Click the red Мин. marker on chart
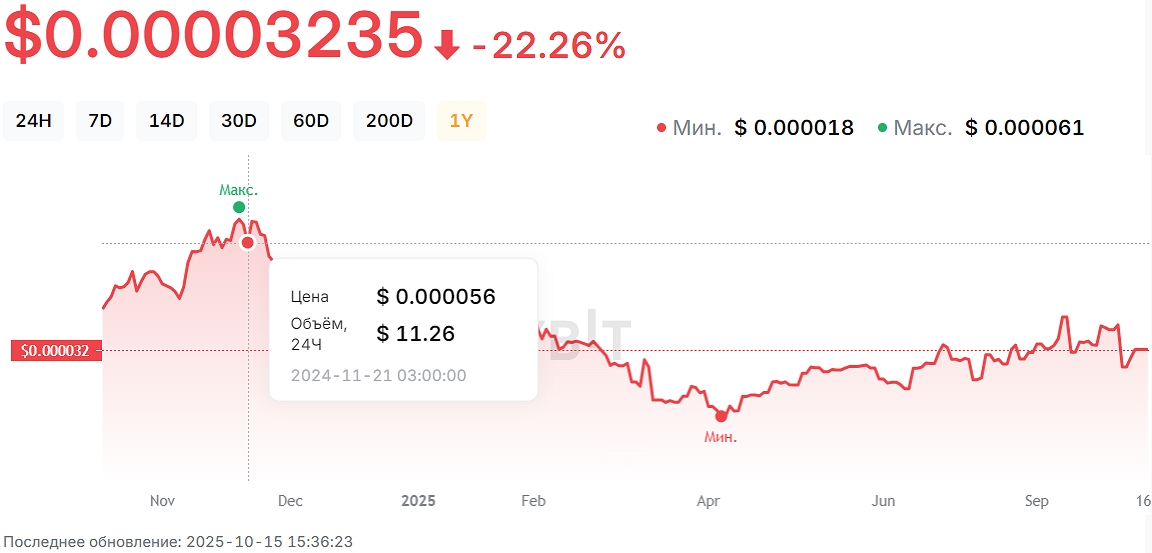 coord(721,416)
